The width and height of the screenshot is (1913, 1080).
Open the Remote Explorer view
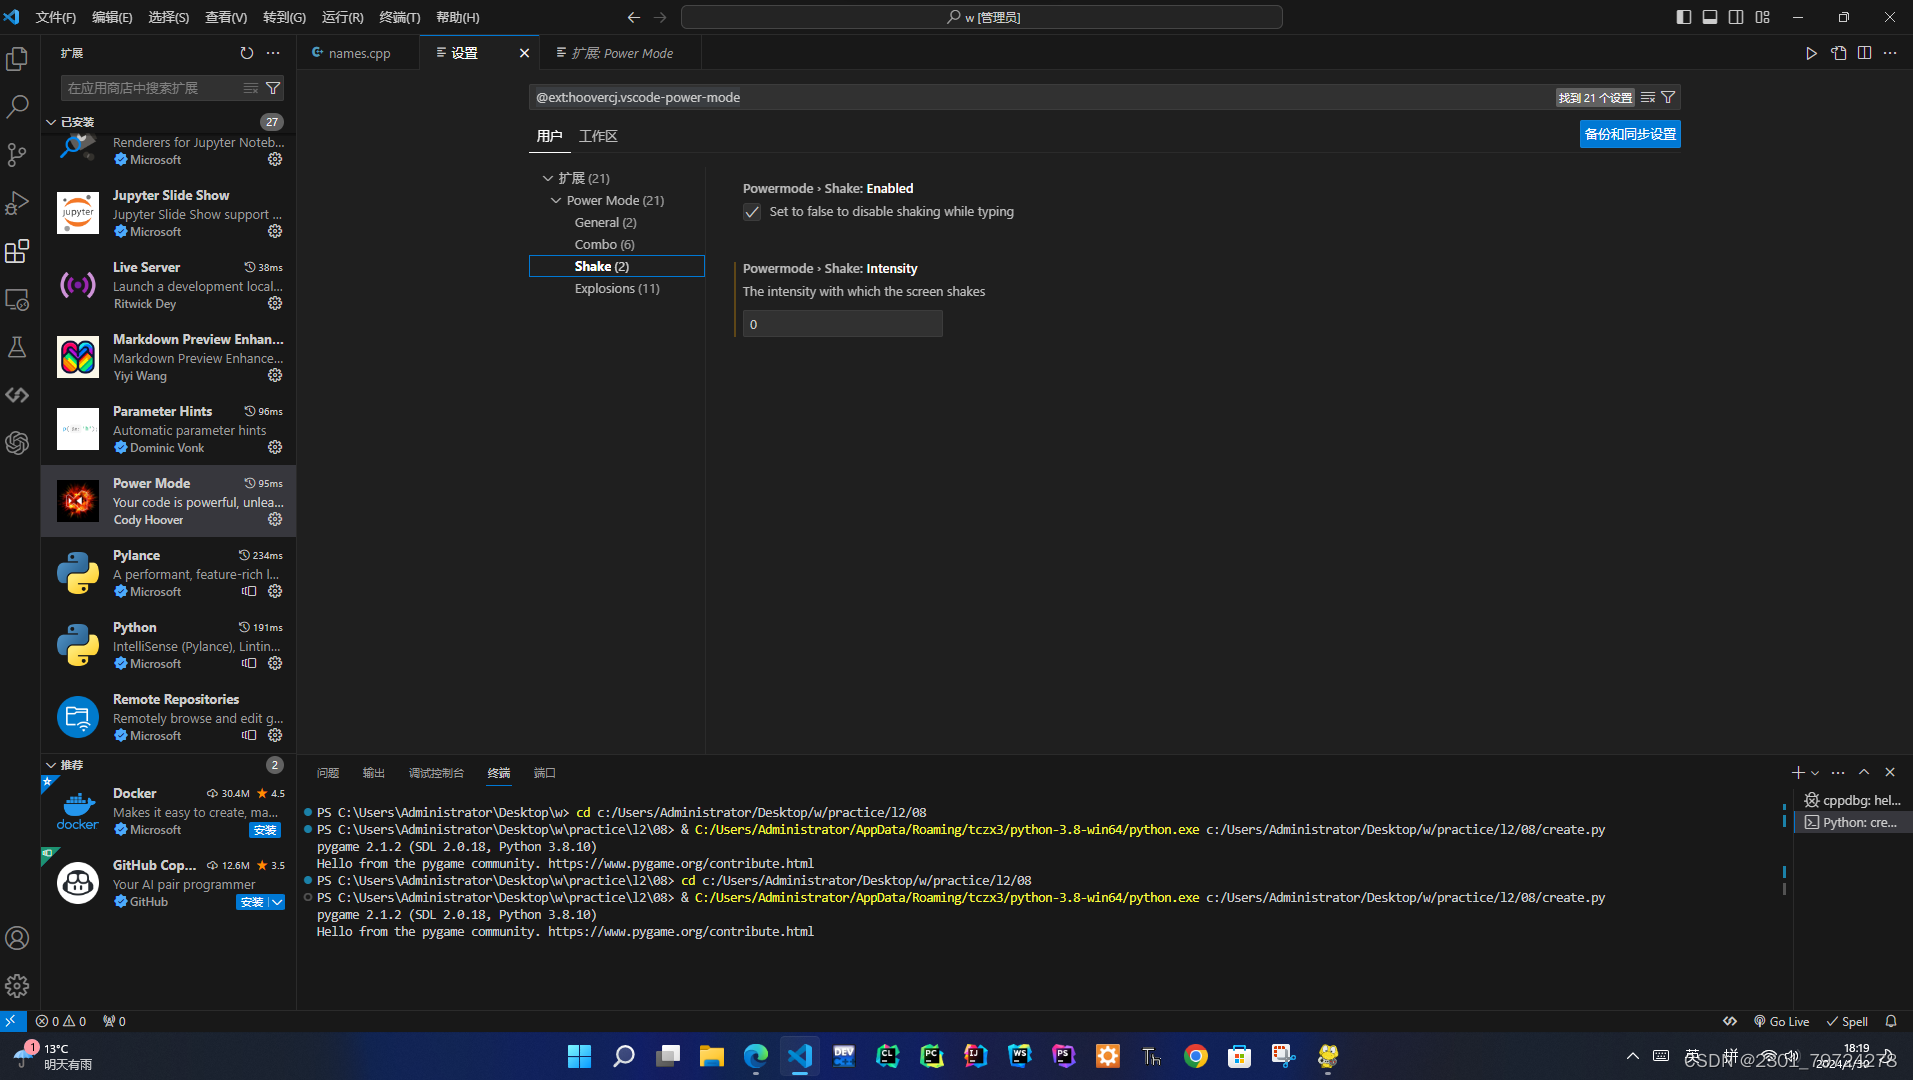16,299
